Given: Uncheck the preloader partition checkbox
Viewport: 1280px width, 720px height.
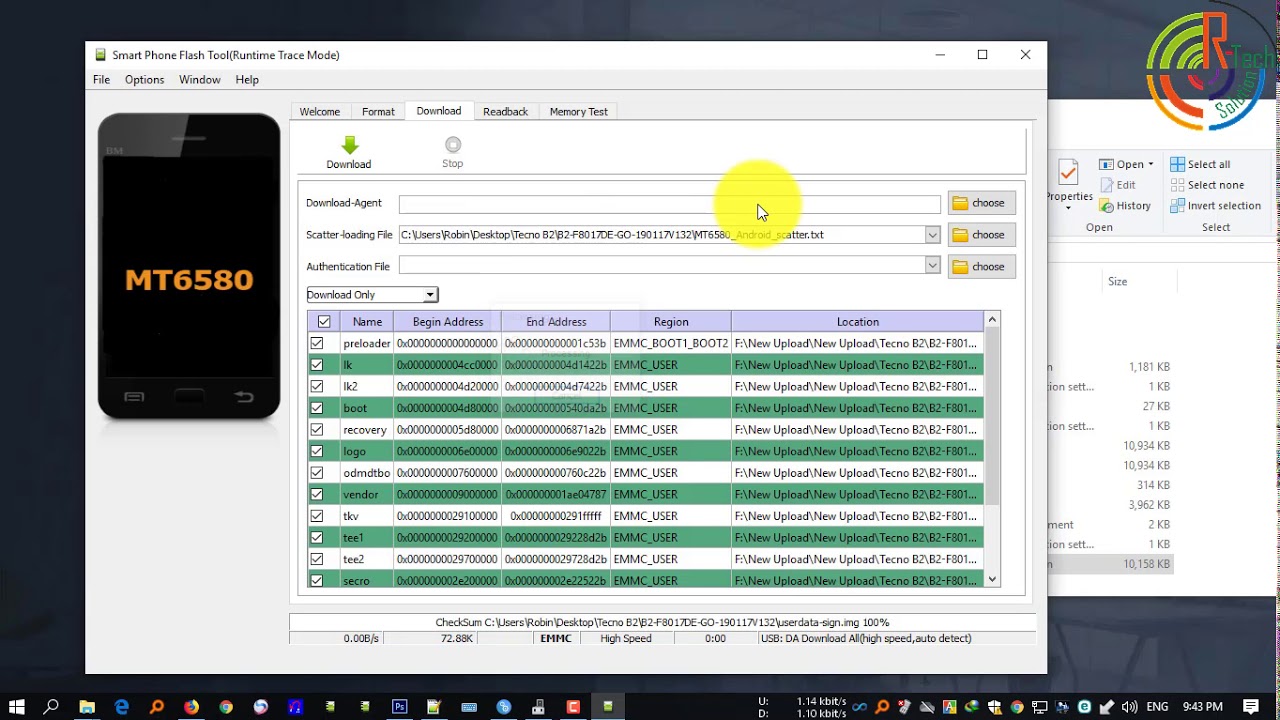Looking at the screenshot, I should 317,343.
